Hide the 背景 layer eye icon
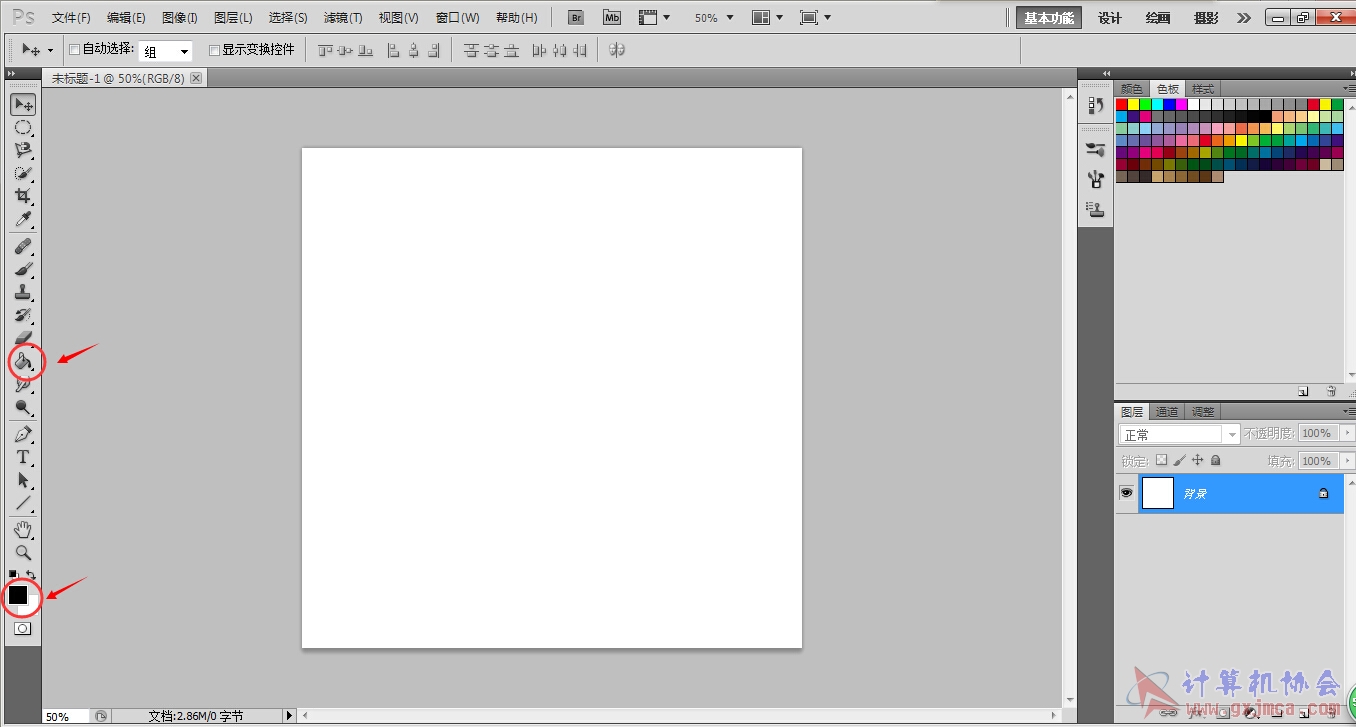Viewport: 1356px width, 727px height. [1126, 493]
